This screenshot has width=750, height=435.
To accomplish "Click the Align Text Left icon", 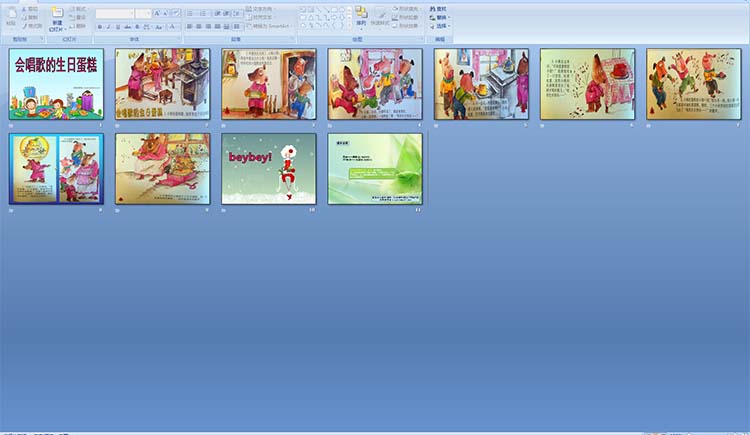I will pos(190,26).
